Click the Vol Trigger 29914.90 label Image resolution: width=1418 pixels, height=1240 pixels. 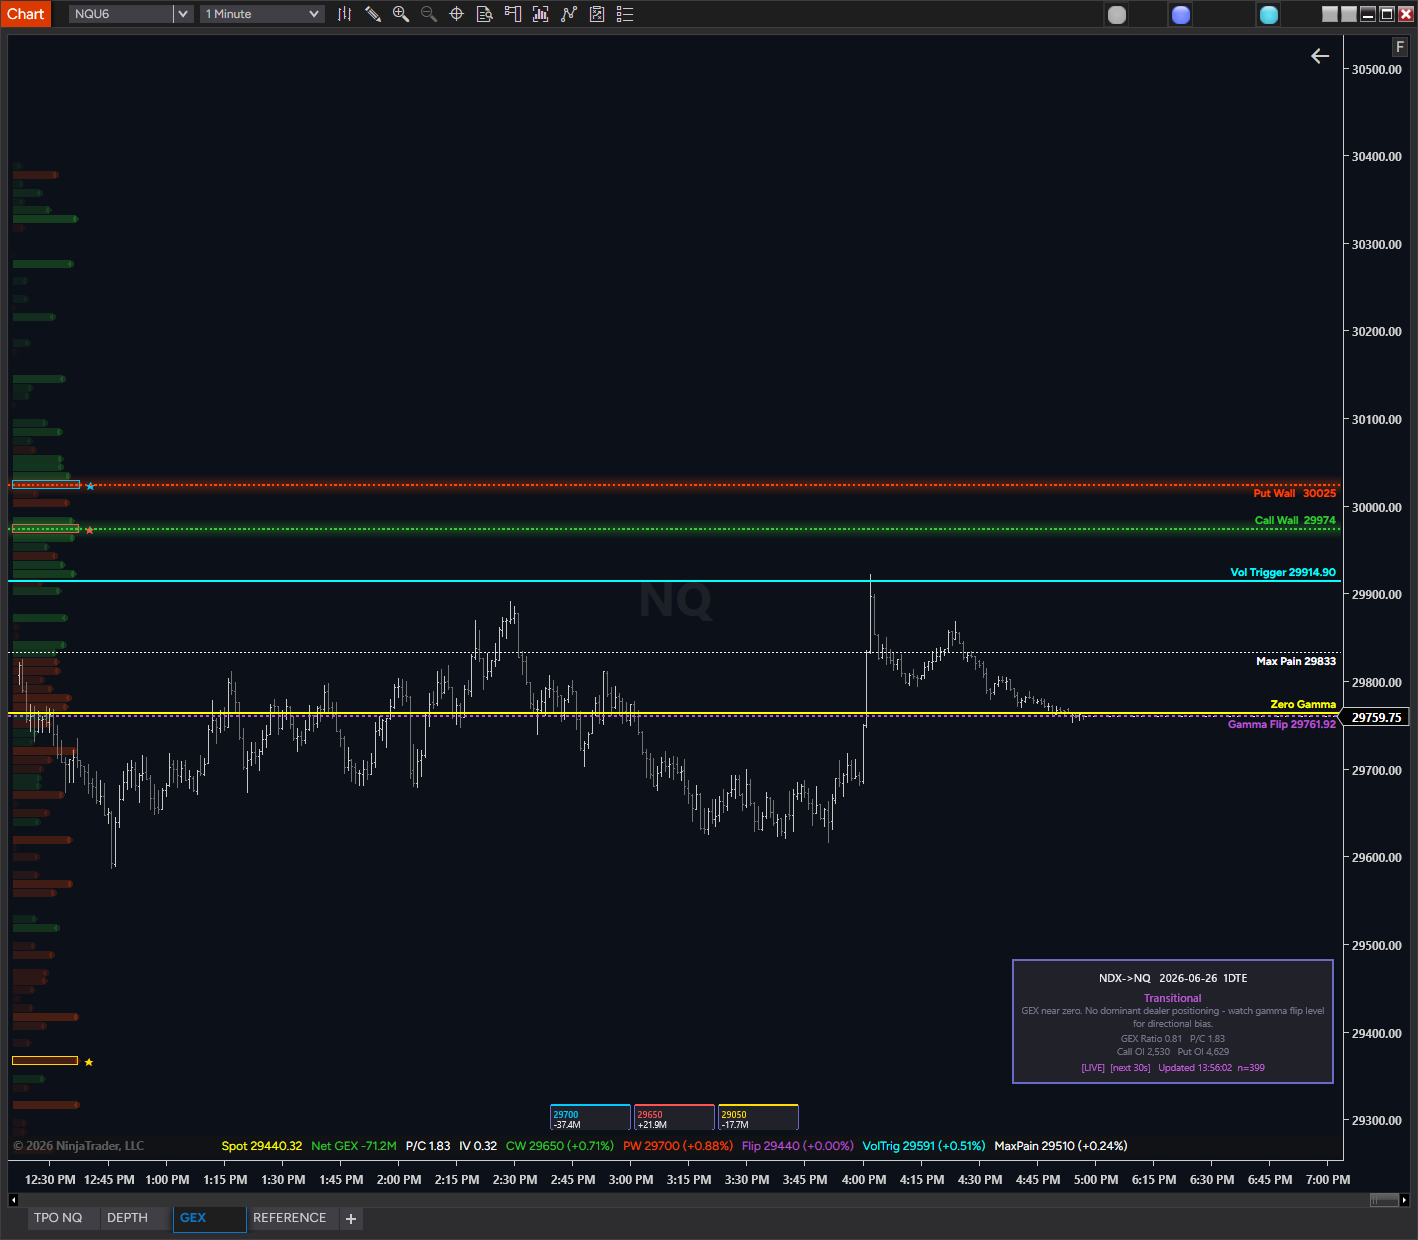tap(1283, 572)
